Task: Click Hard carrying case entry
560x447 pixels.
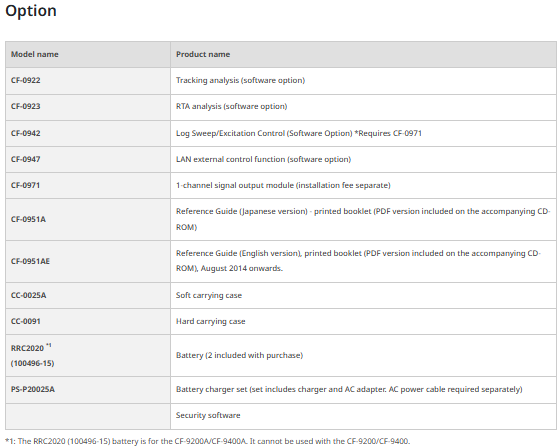Action: pos(210,321)
